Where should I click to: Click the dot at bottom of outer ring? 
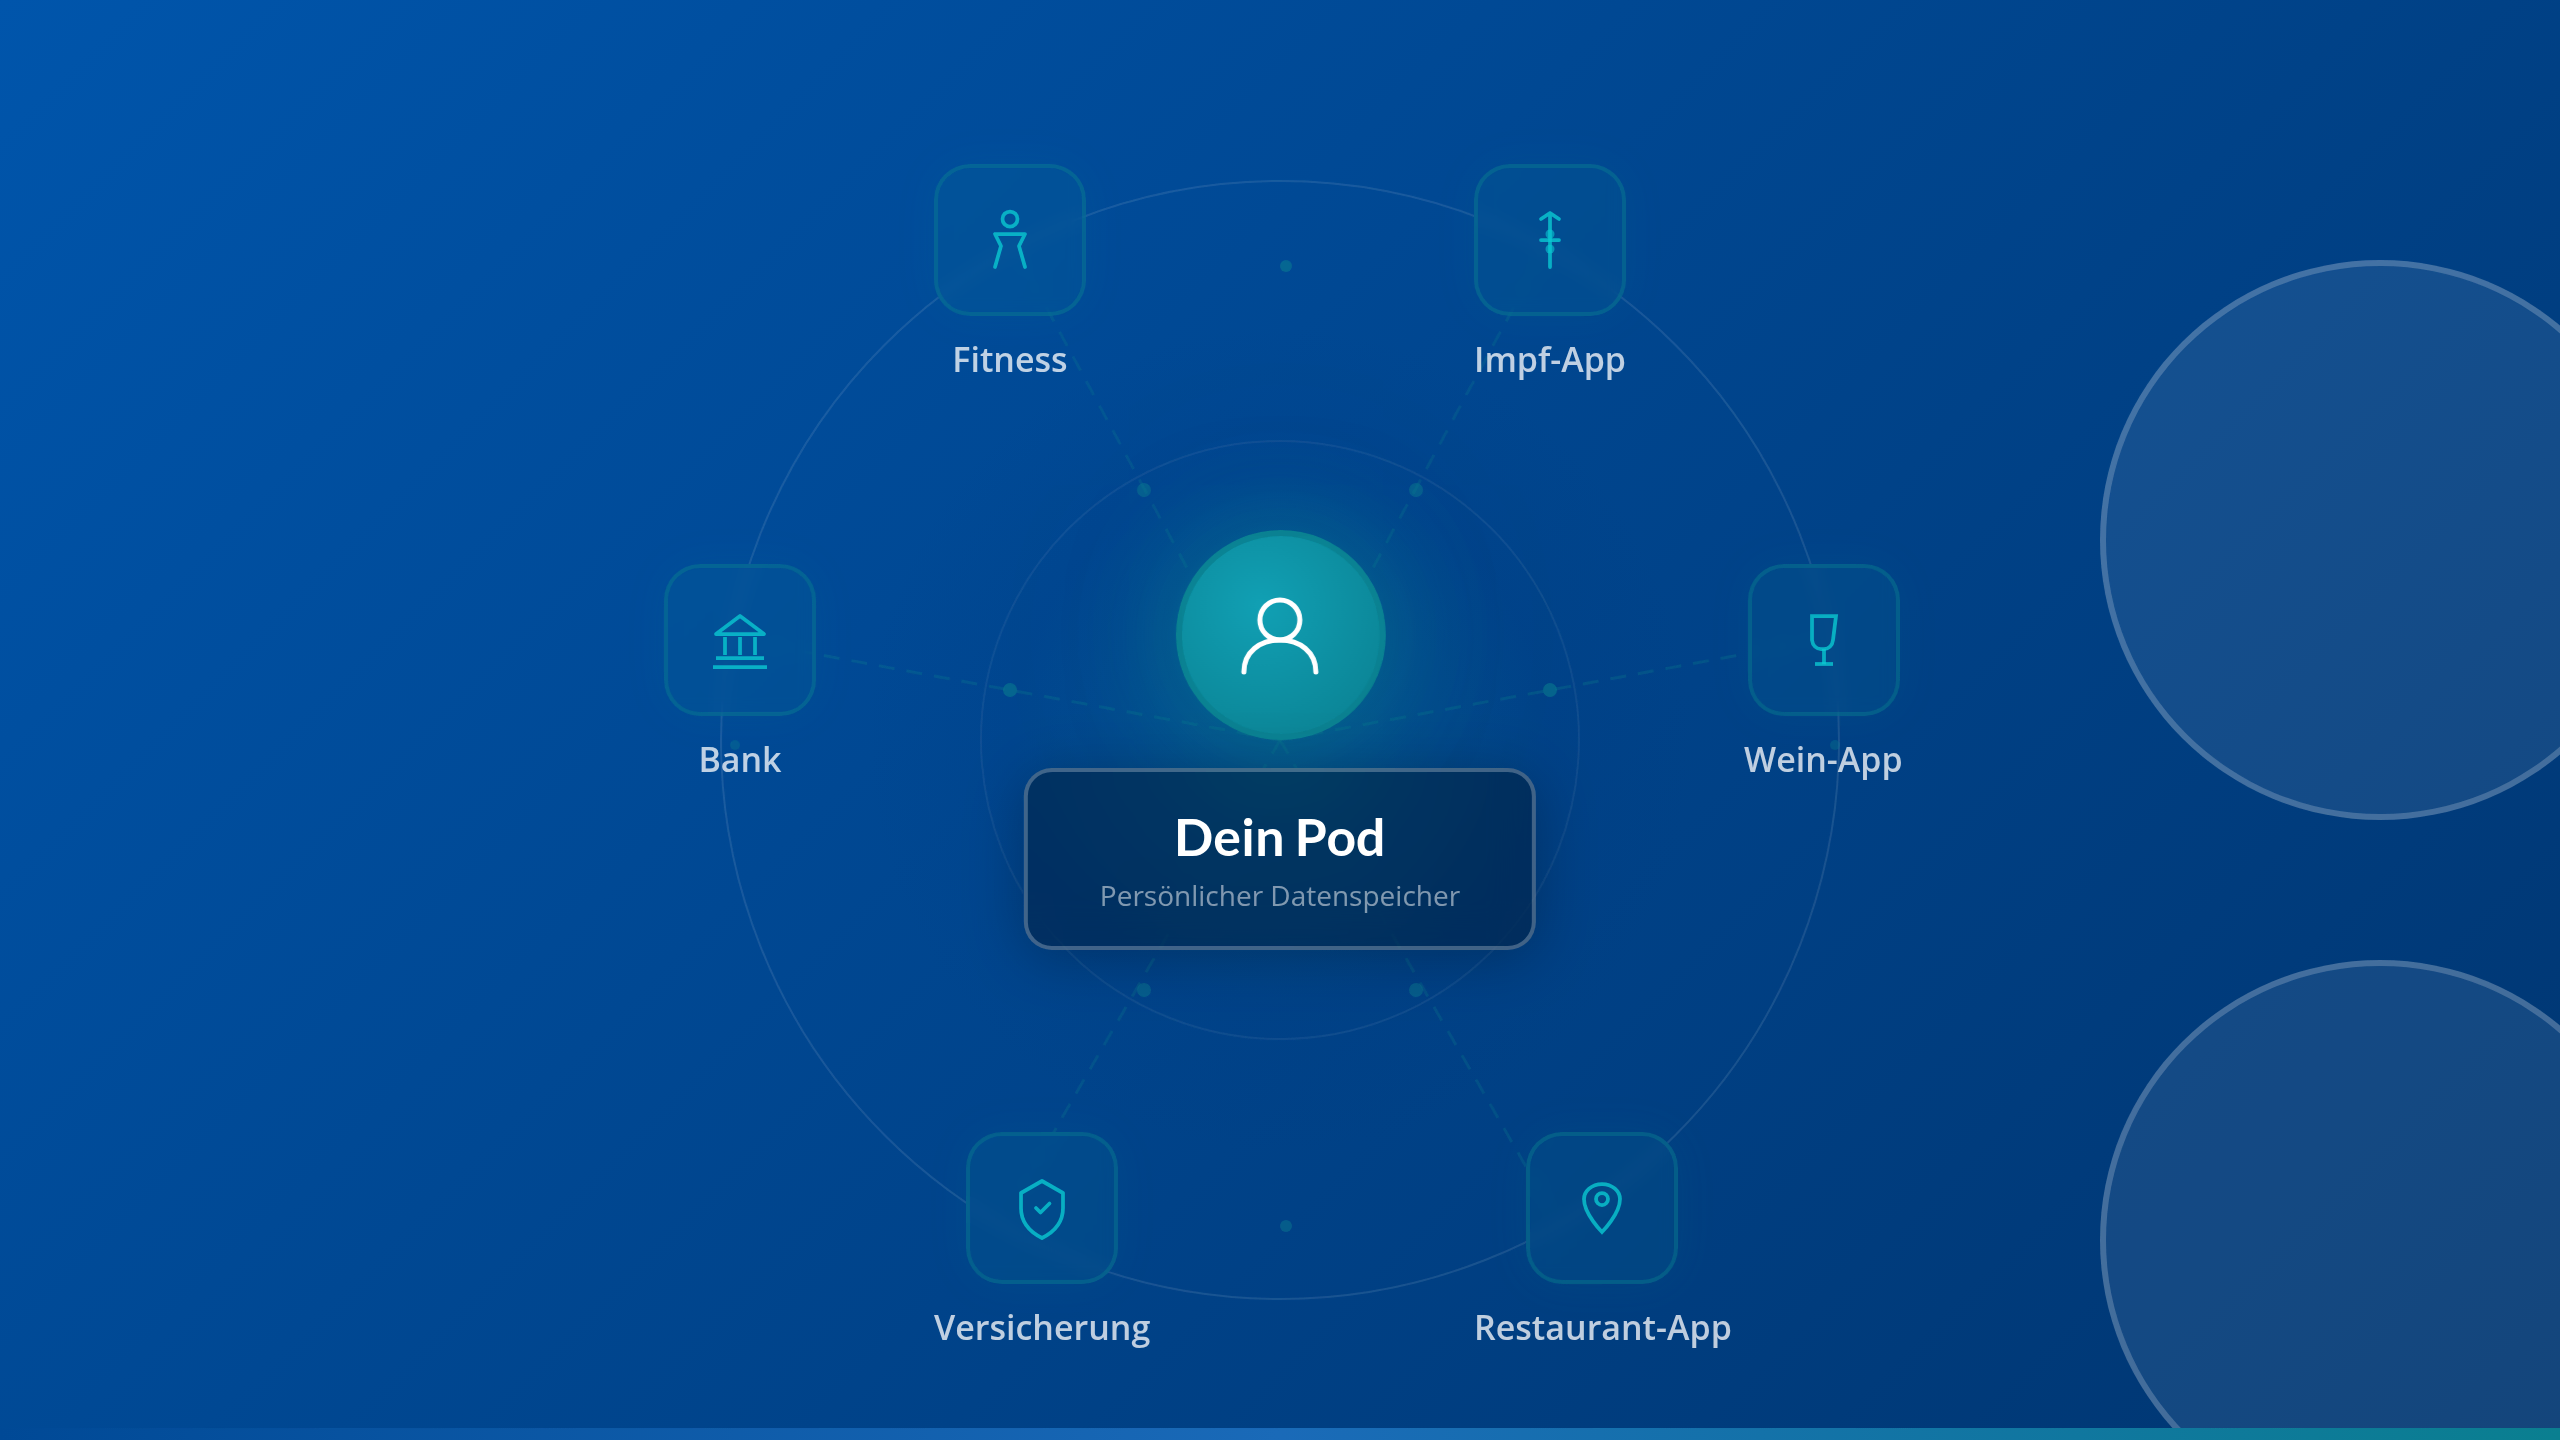(1286, 1226)
